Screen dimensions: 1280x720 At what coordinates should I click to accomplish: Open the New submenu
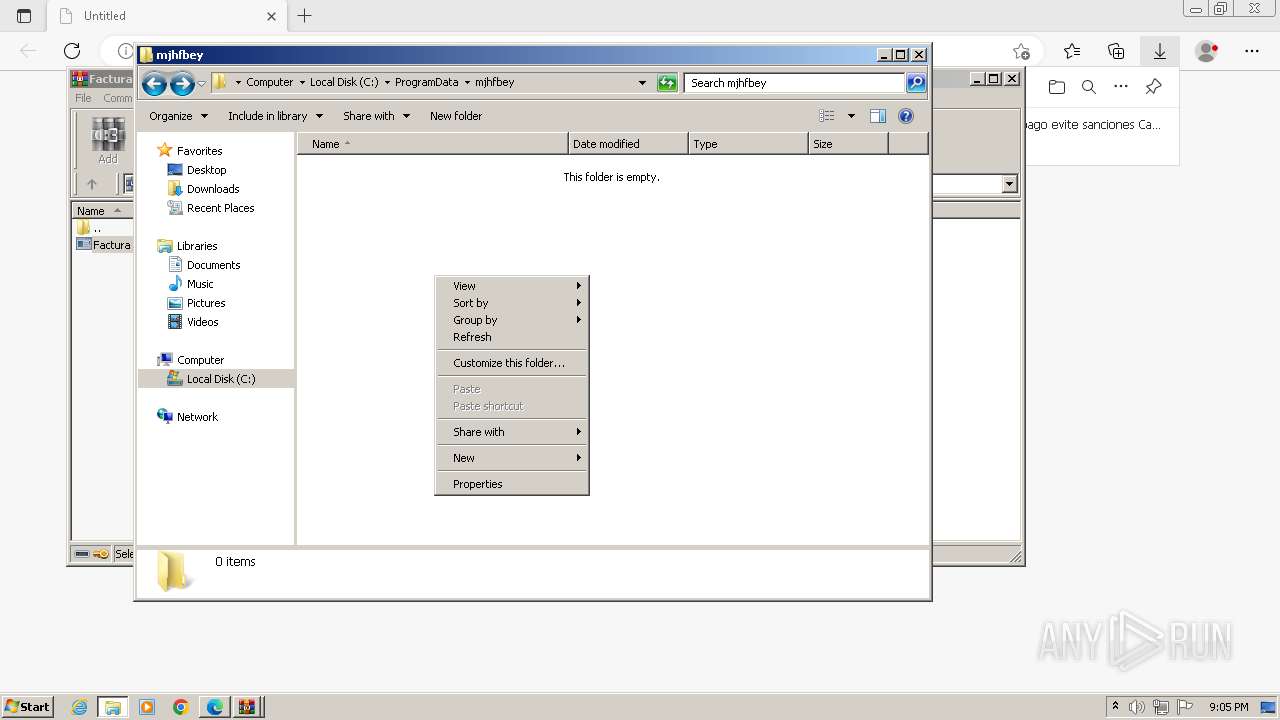(x=512, y=458)
